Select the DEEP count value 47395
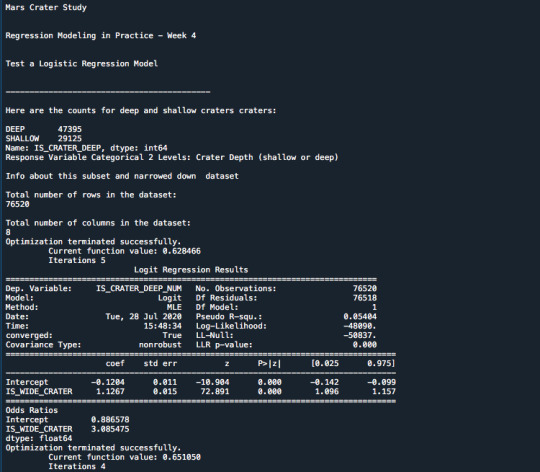540x472 pixels. click(70, 129)
